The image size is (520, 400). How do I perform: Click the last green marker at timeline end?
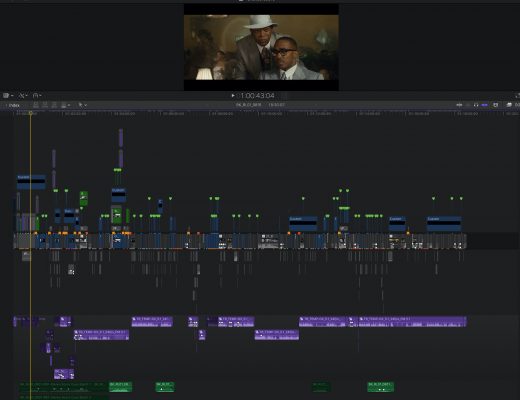(x=461, y=199)
